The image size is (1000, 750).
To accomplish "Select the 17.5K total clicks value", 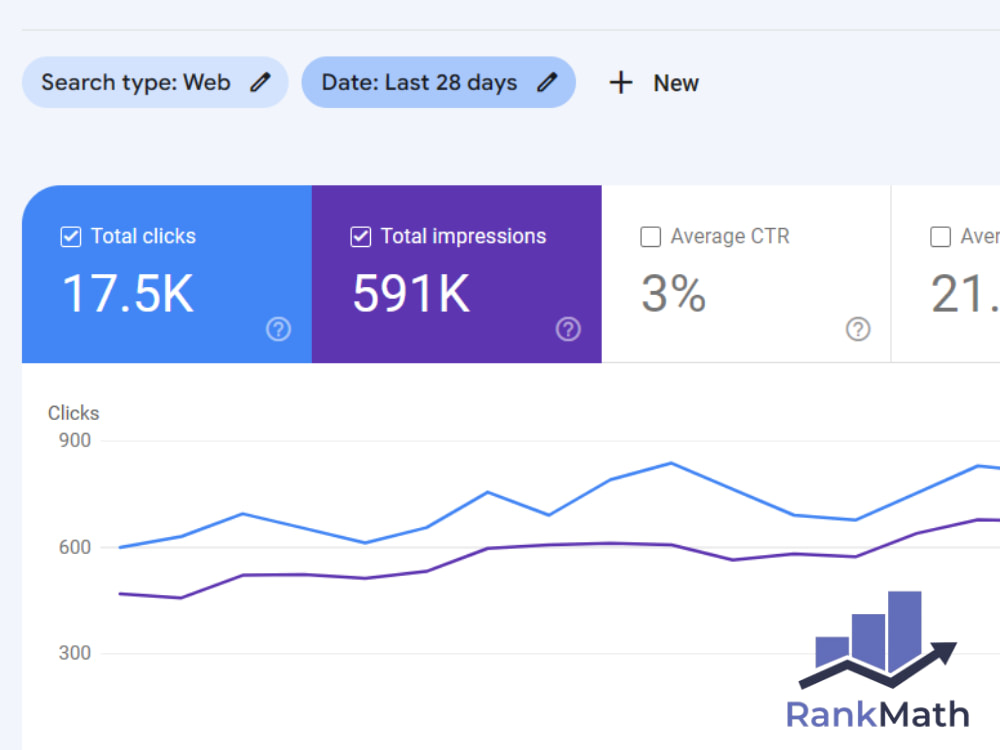I will pyautogui.click(x=128, y=293).
